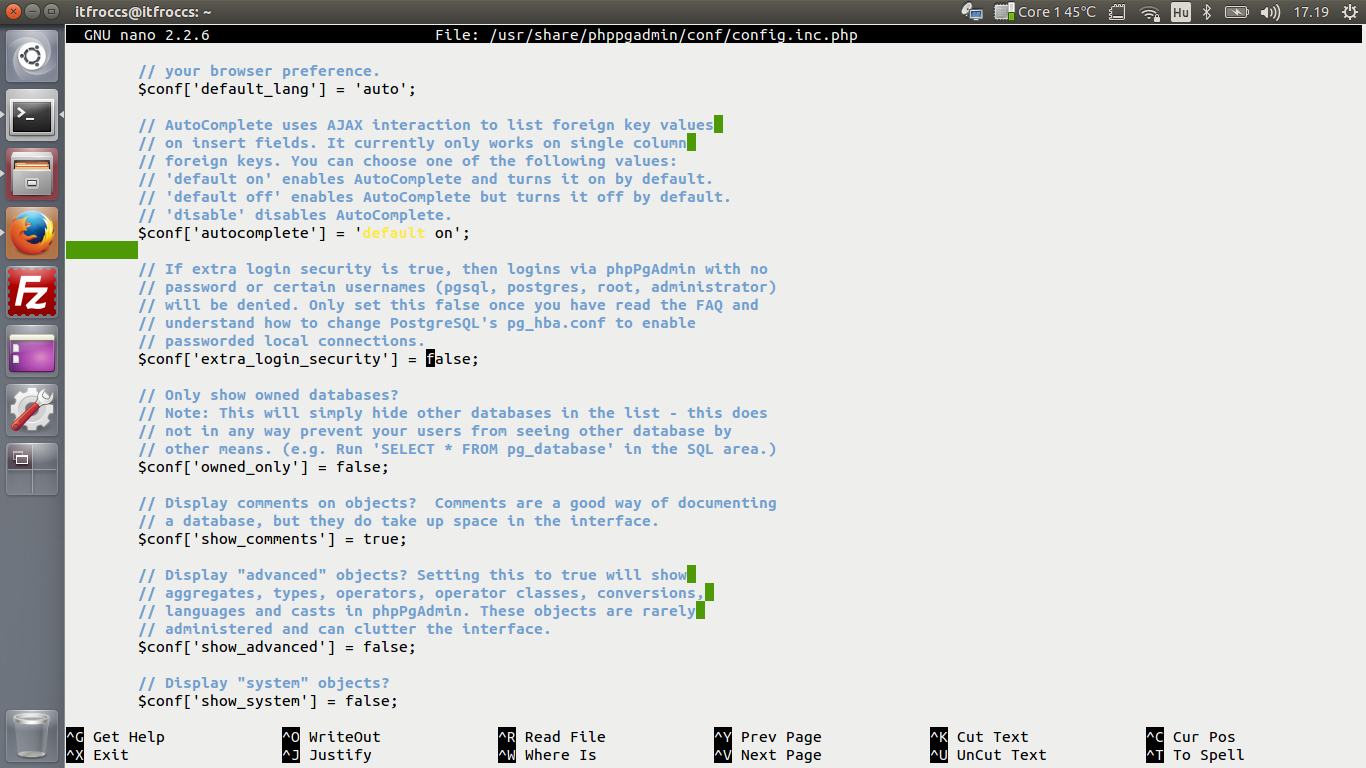The image size is (1366, 768).
Task: Open the battery indicator menu
Action: pyautogui.click(x=1238, y=12)
